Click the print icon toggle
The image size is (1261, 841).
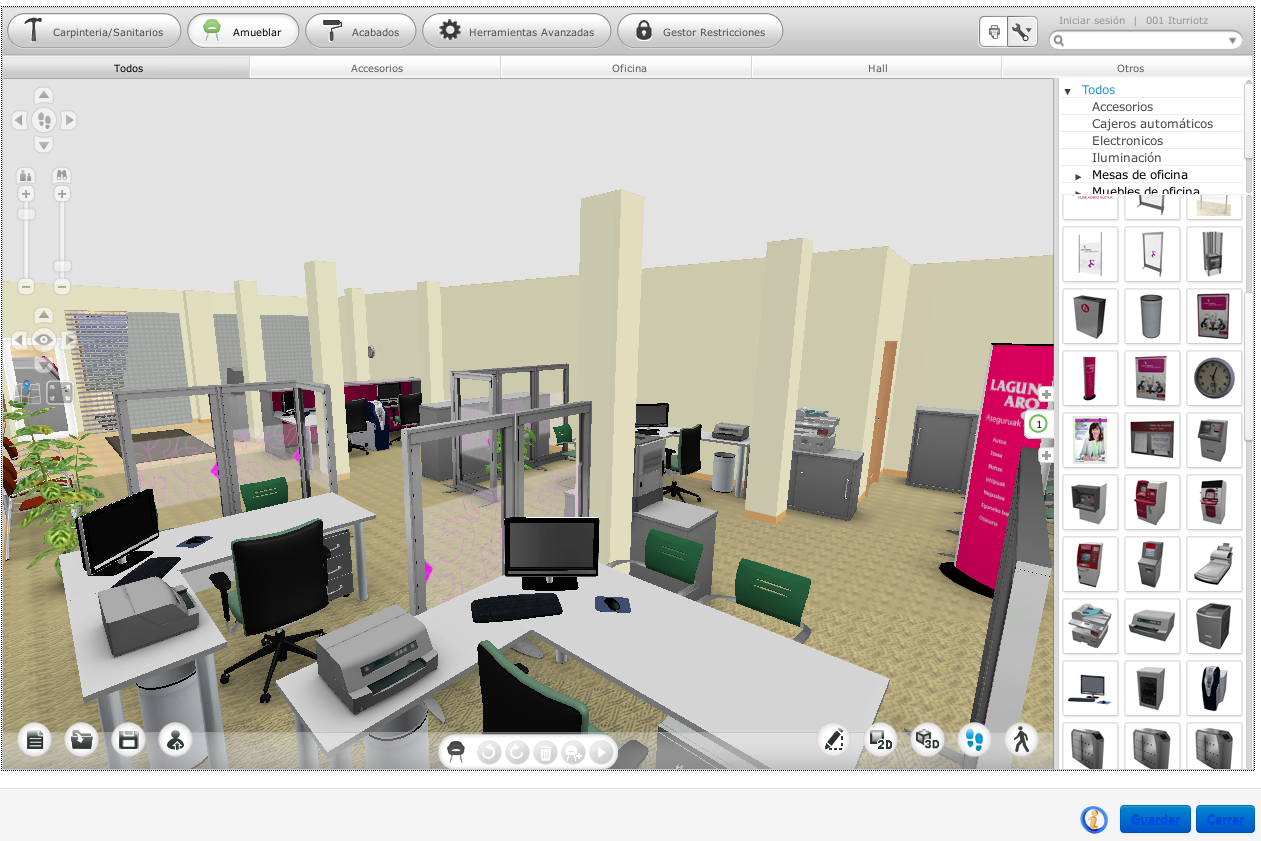pos(994,32)
